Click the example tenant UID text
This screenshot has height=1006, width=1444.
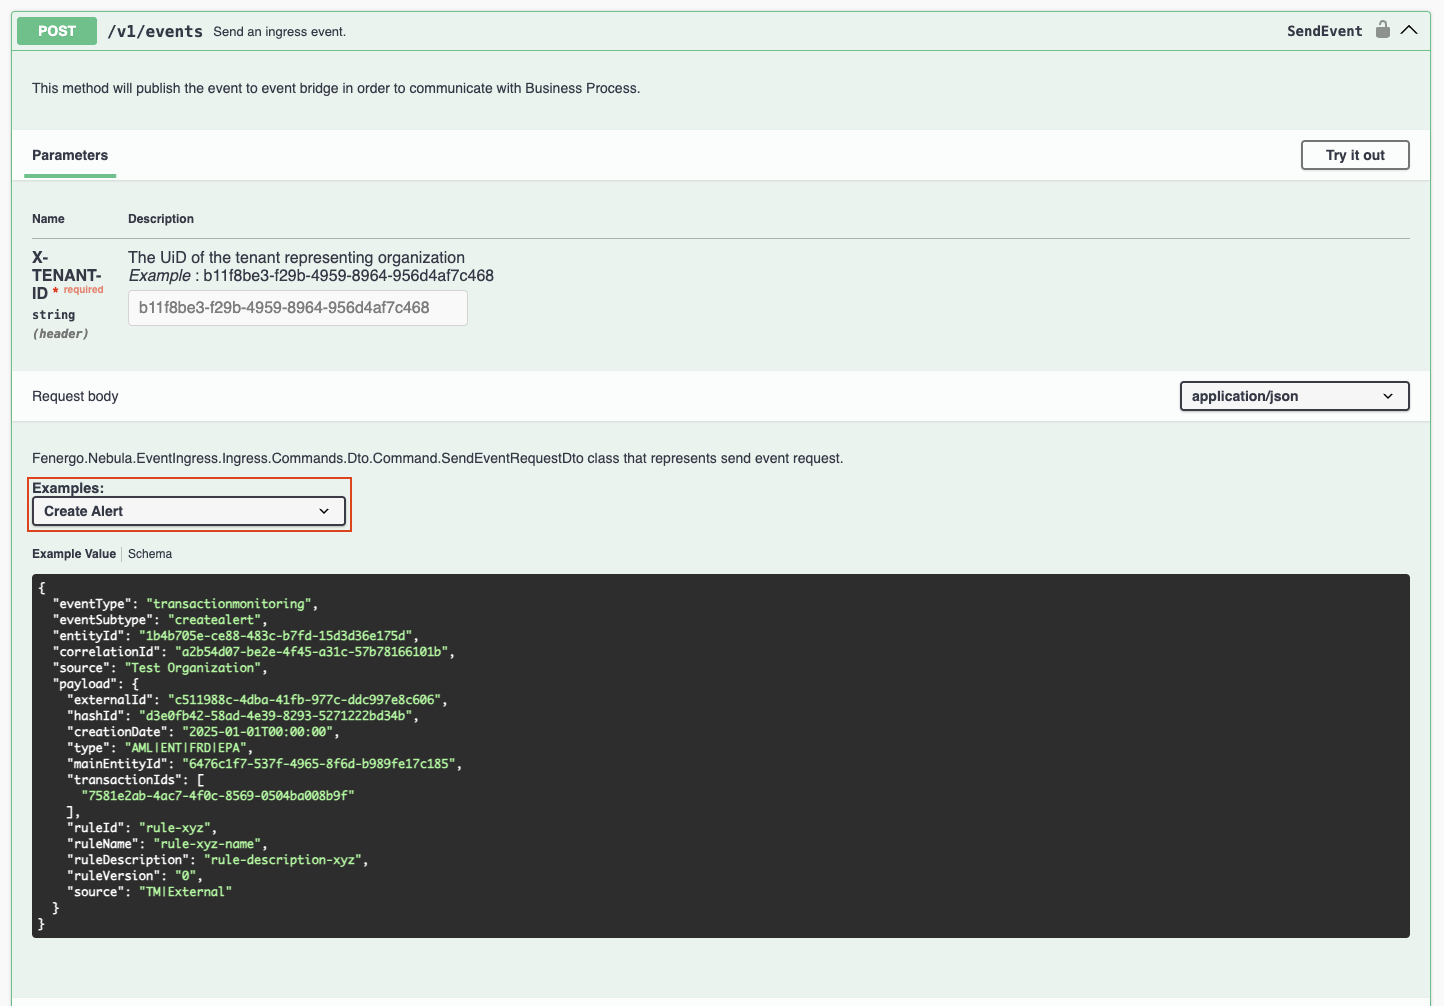(x=348, y=276)
